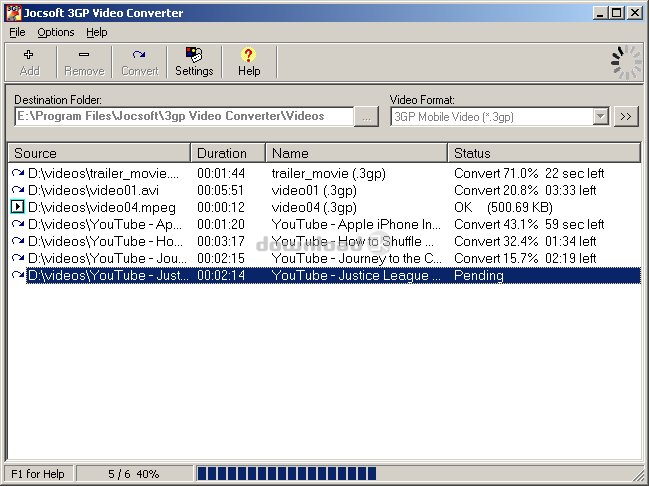649x486 pixels.
Task: Click the convert icon next to video01.avi
Action: tap(17, 190)
